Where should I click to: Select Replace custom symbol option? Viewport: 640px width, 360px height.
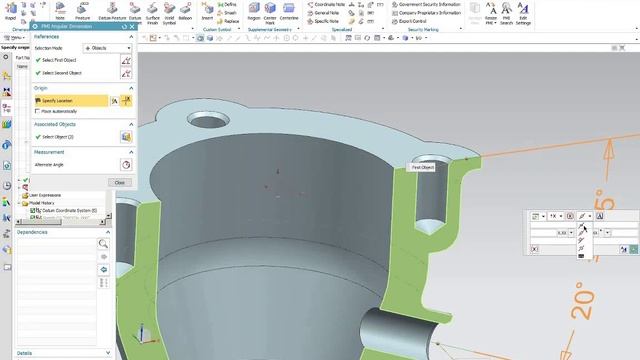228,21
